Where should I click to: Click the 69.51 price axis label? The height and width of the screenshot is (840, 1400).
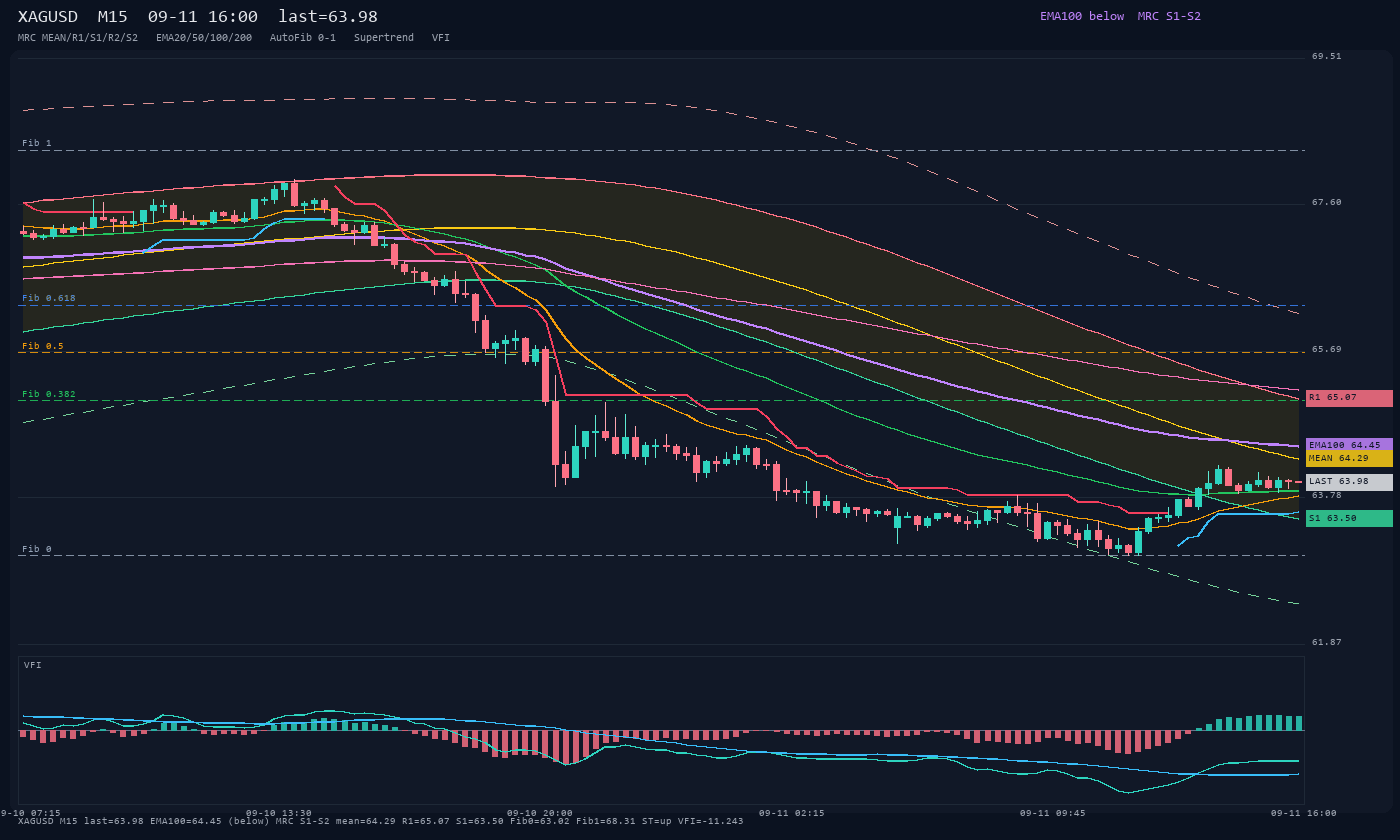point(1327,56)
